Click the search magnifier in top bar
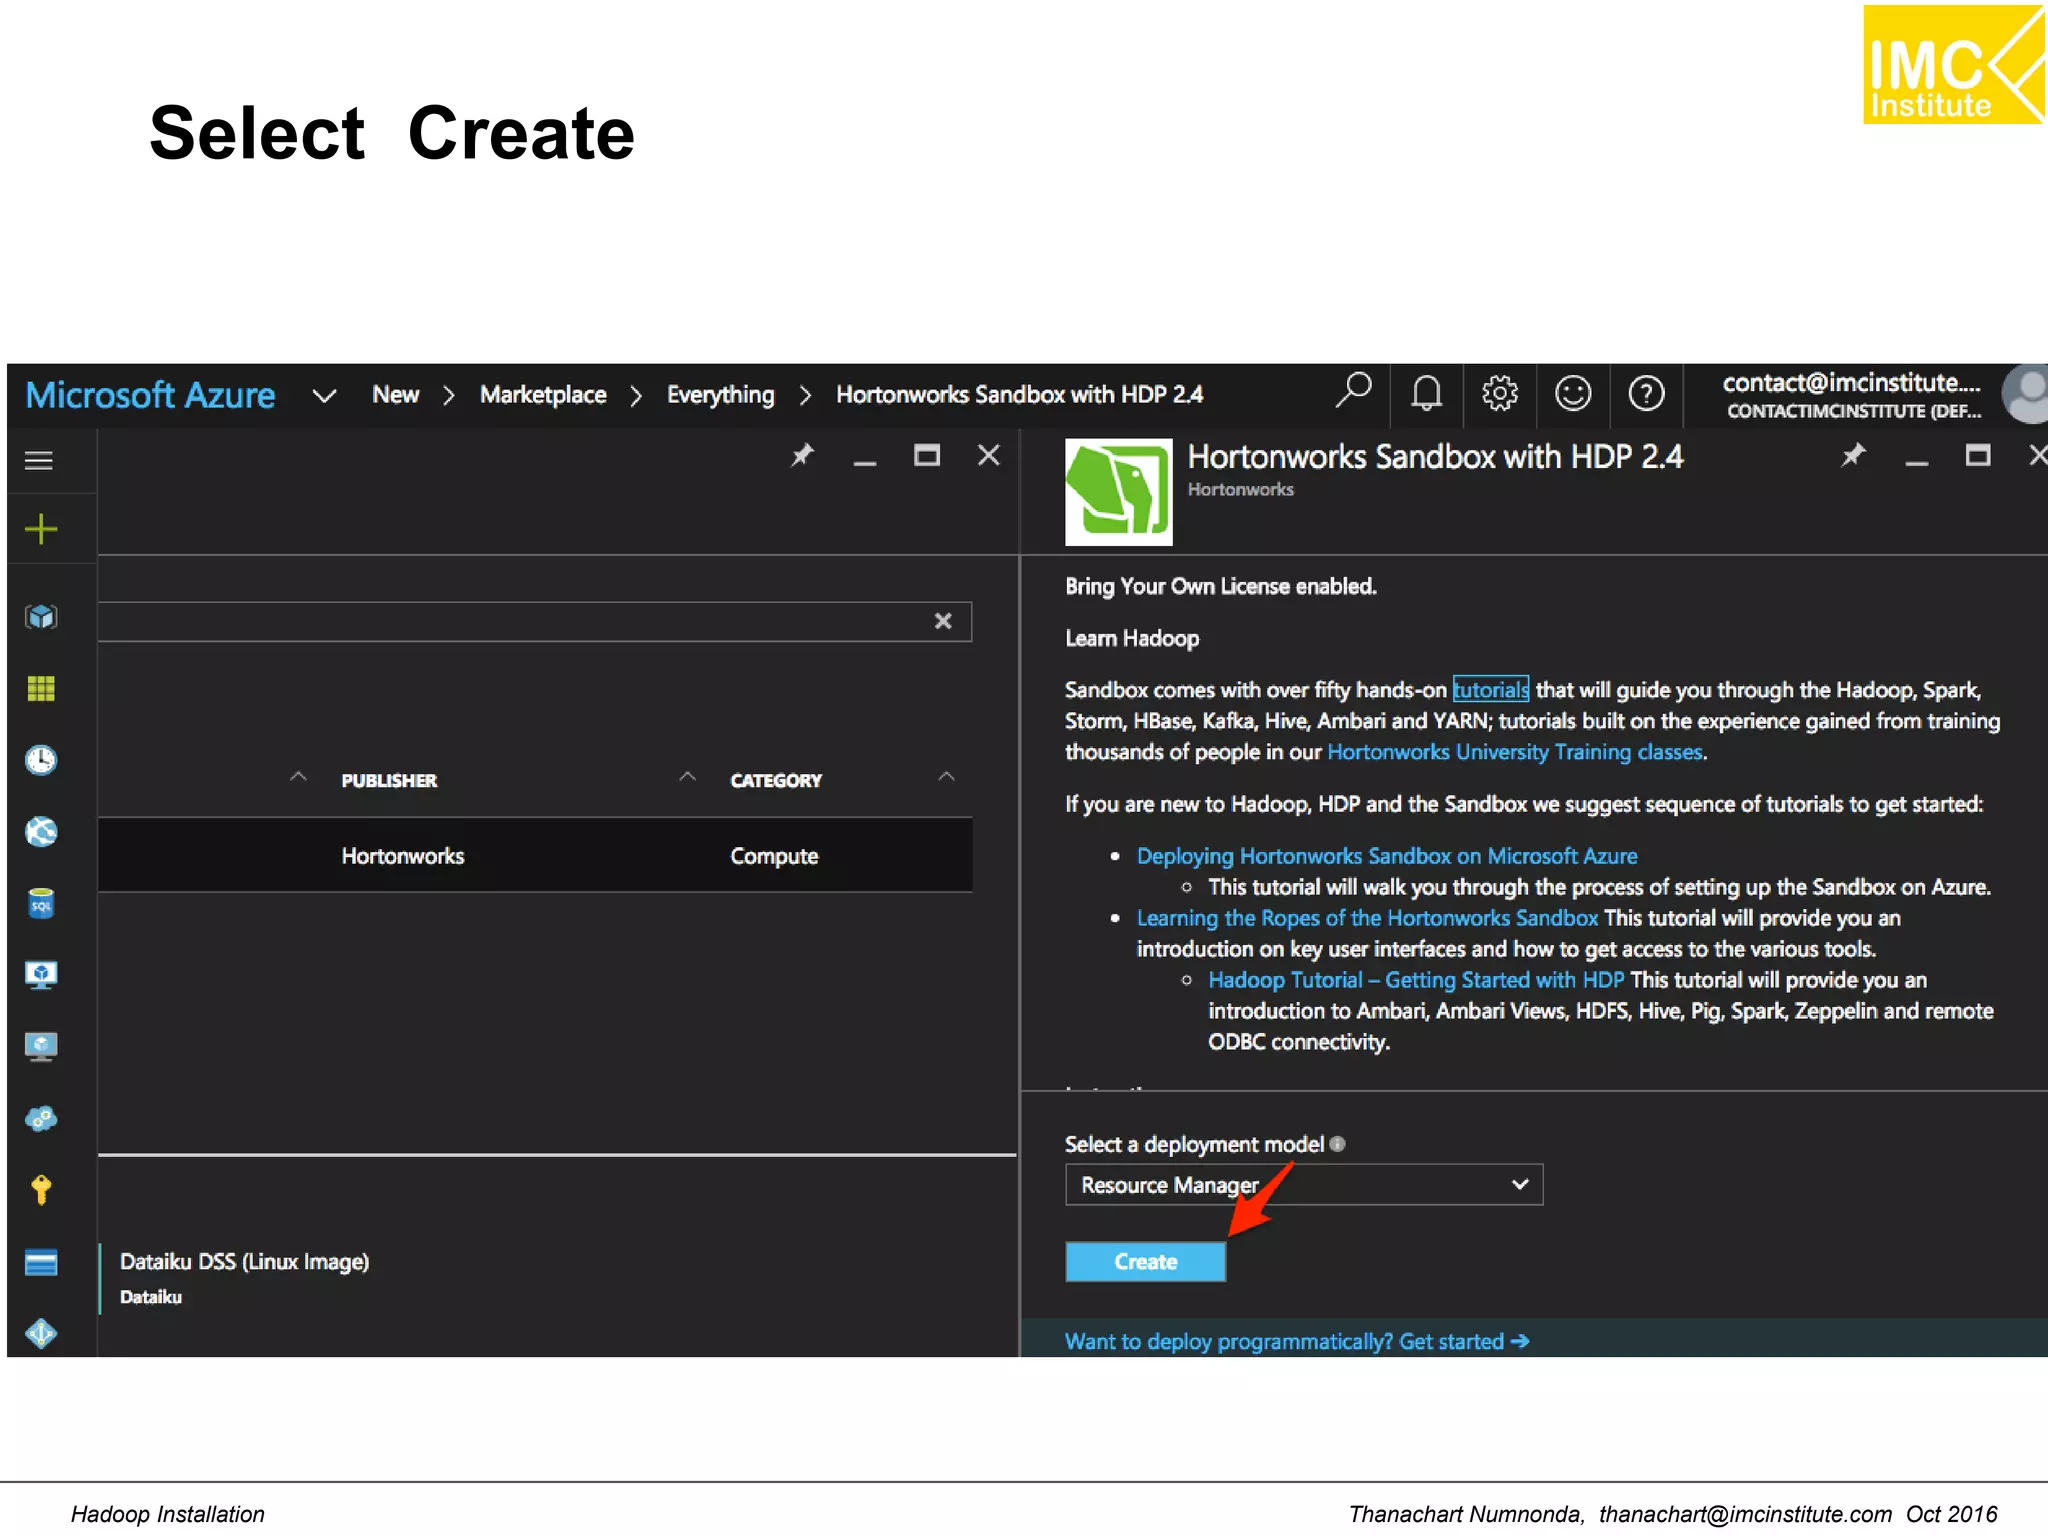 coord(1353,392)
